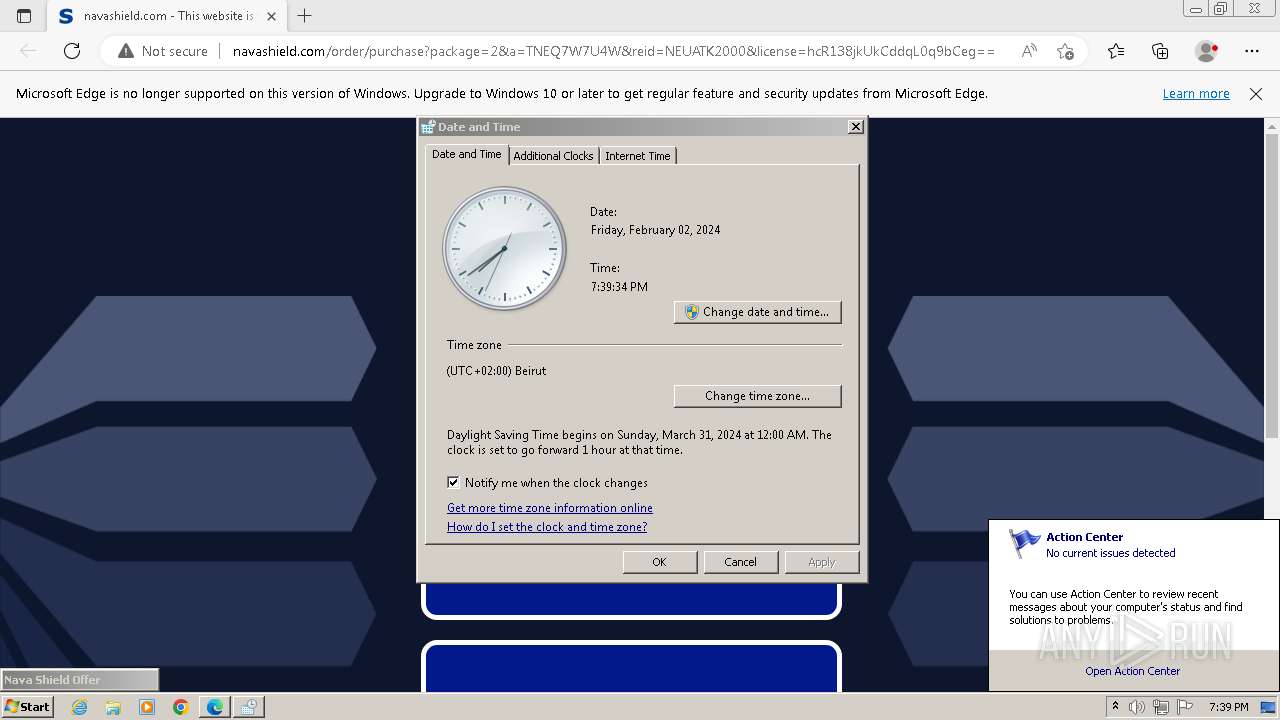Open Collections icon in Edge toolbar
Viewport: 1280px width, 720px height.
(x=1160, y=51)
